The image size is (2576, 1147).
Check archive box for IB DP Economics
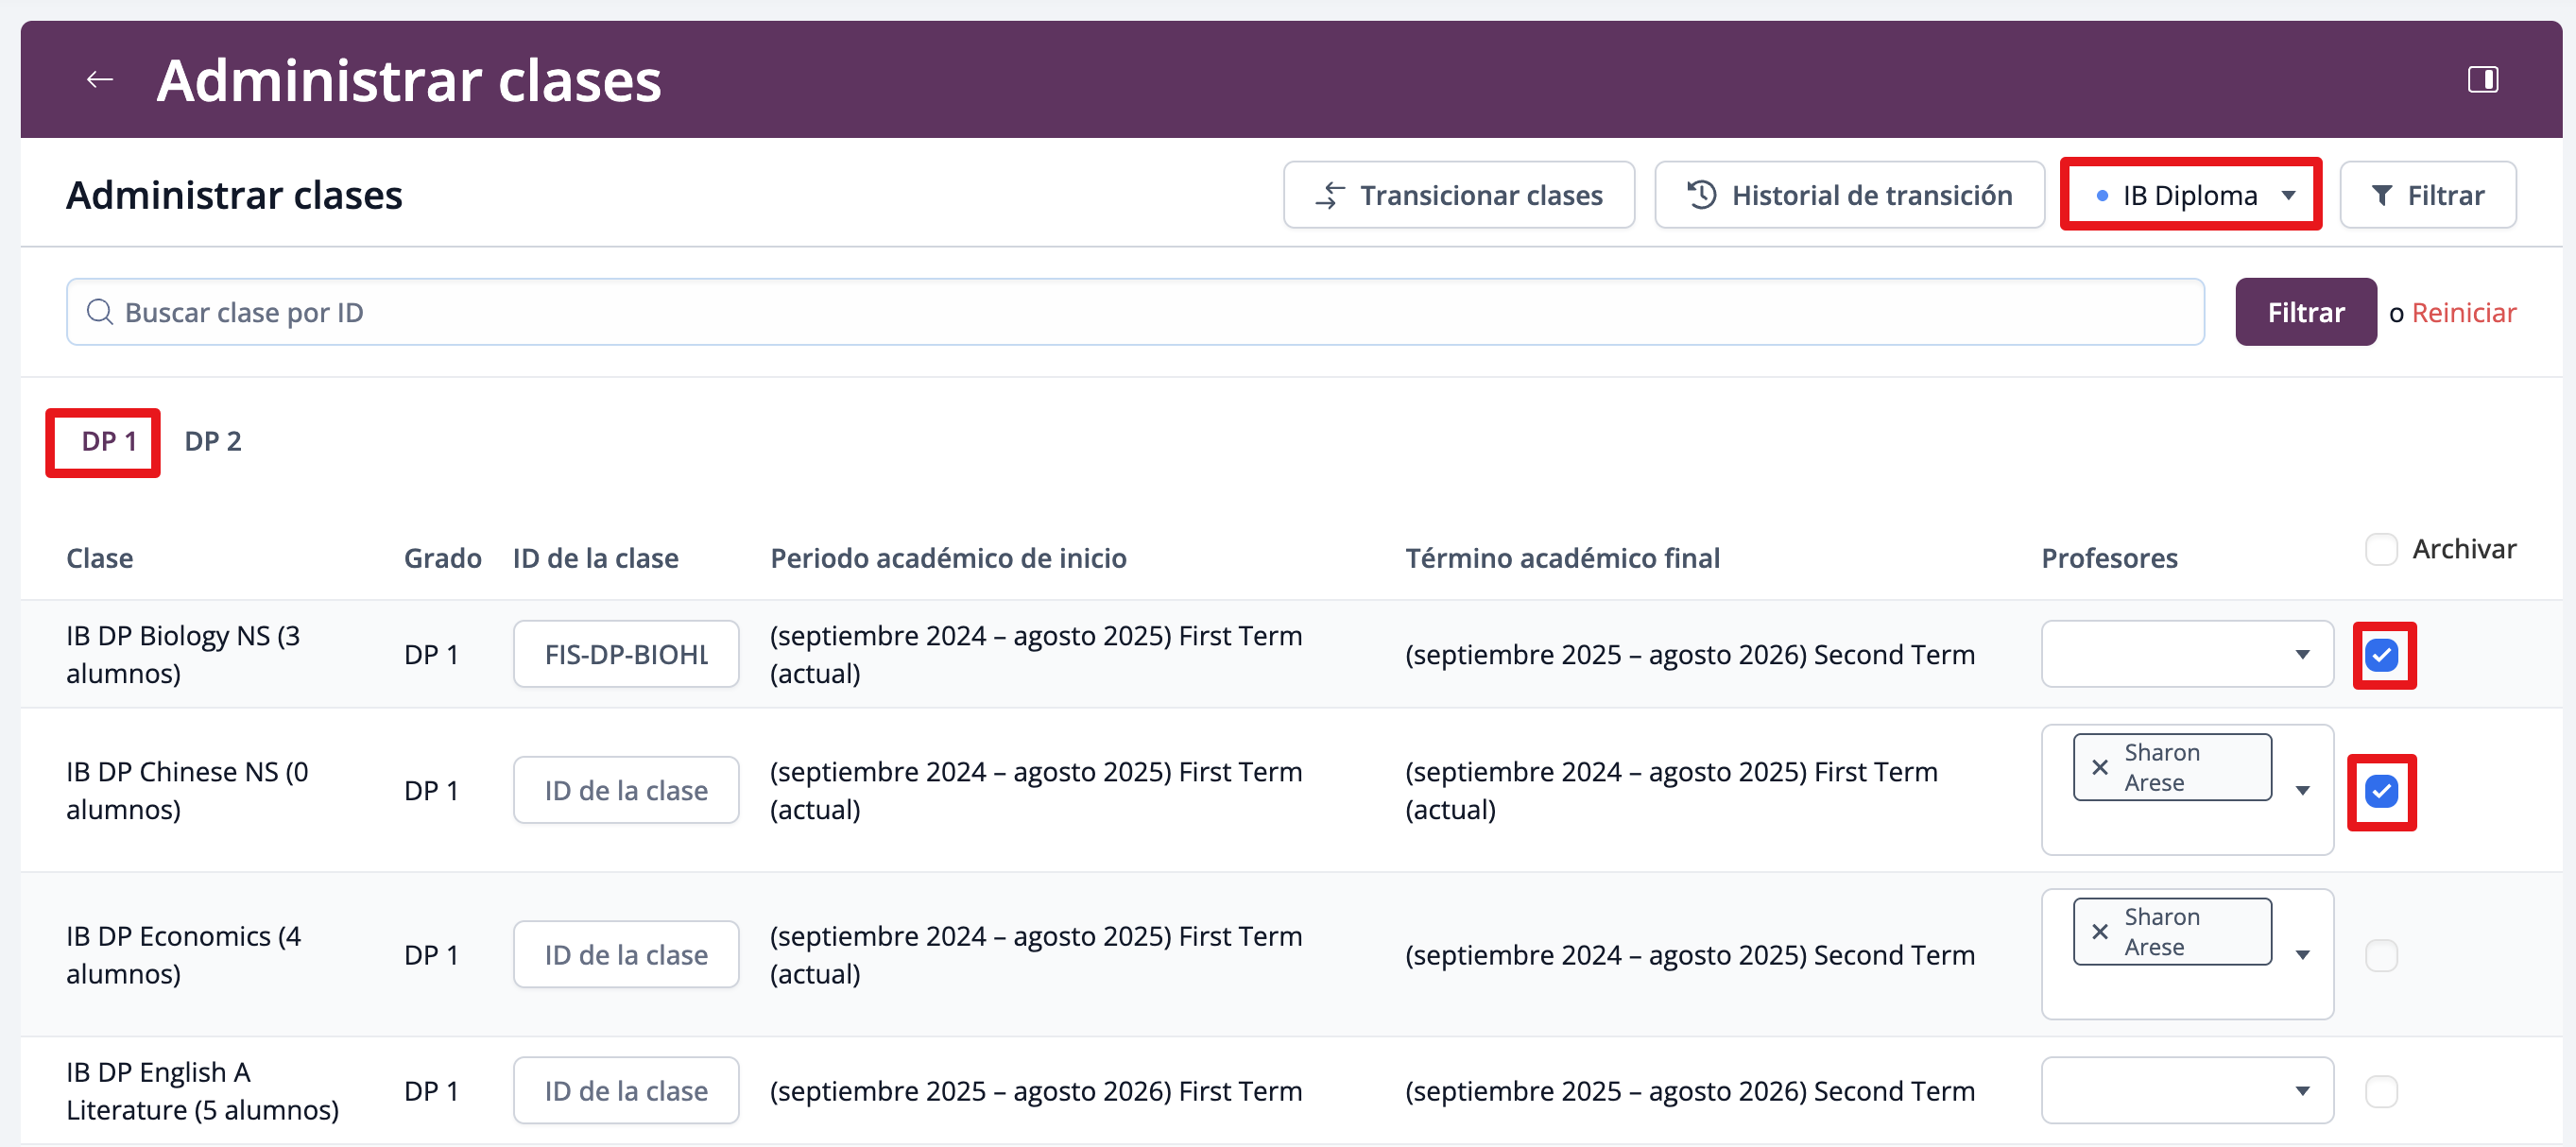click(x=2381, y=955)
